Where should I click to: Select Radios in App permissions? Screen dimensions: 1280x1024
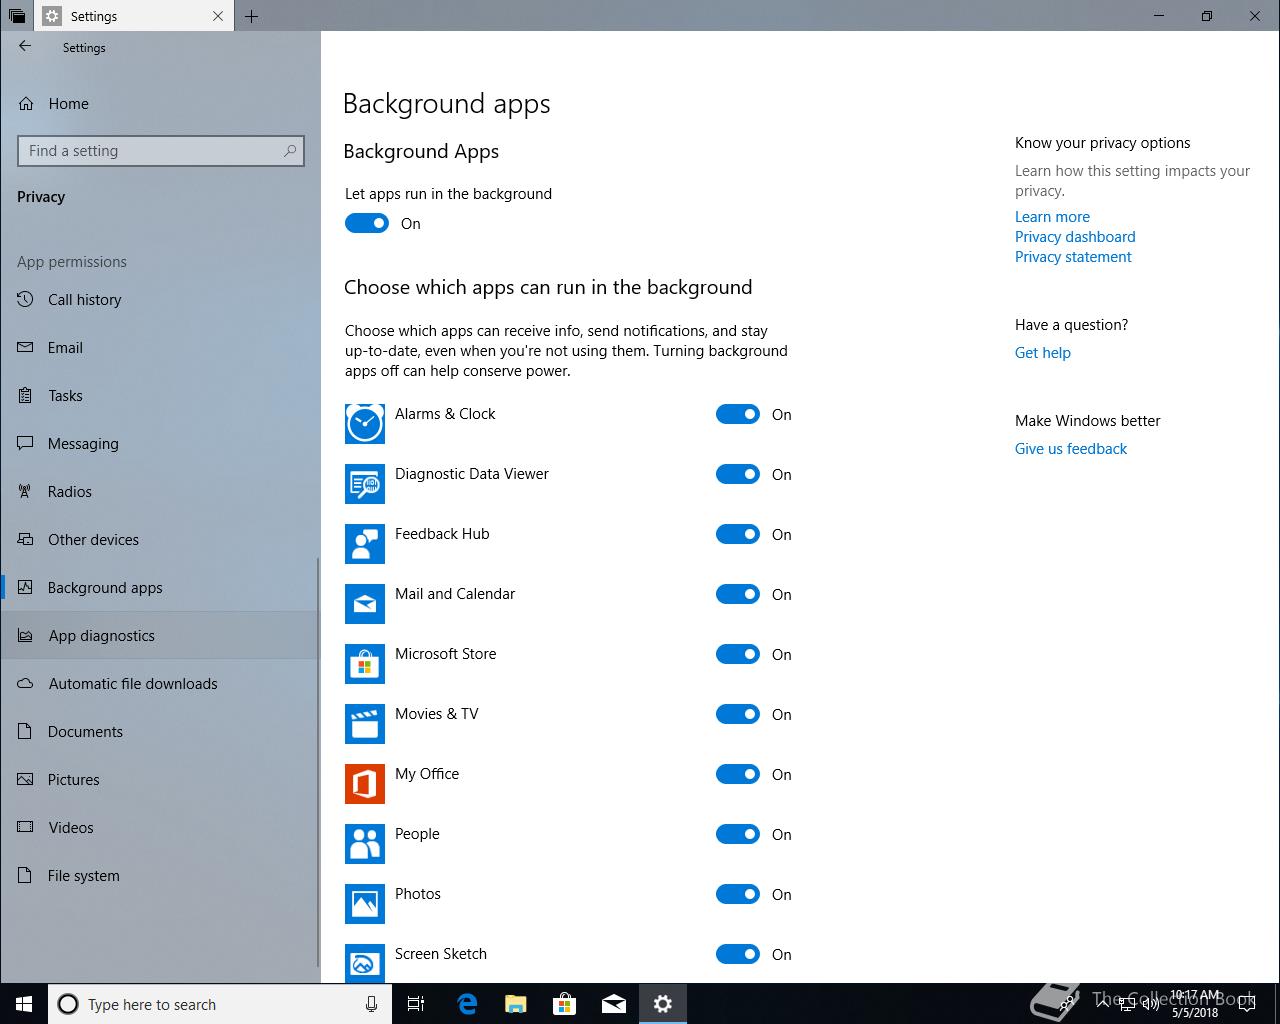160,491
